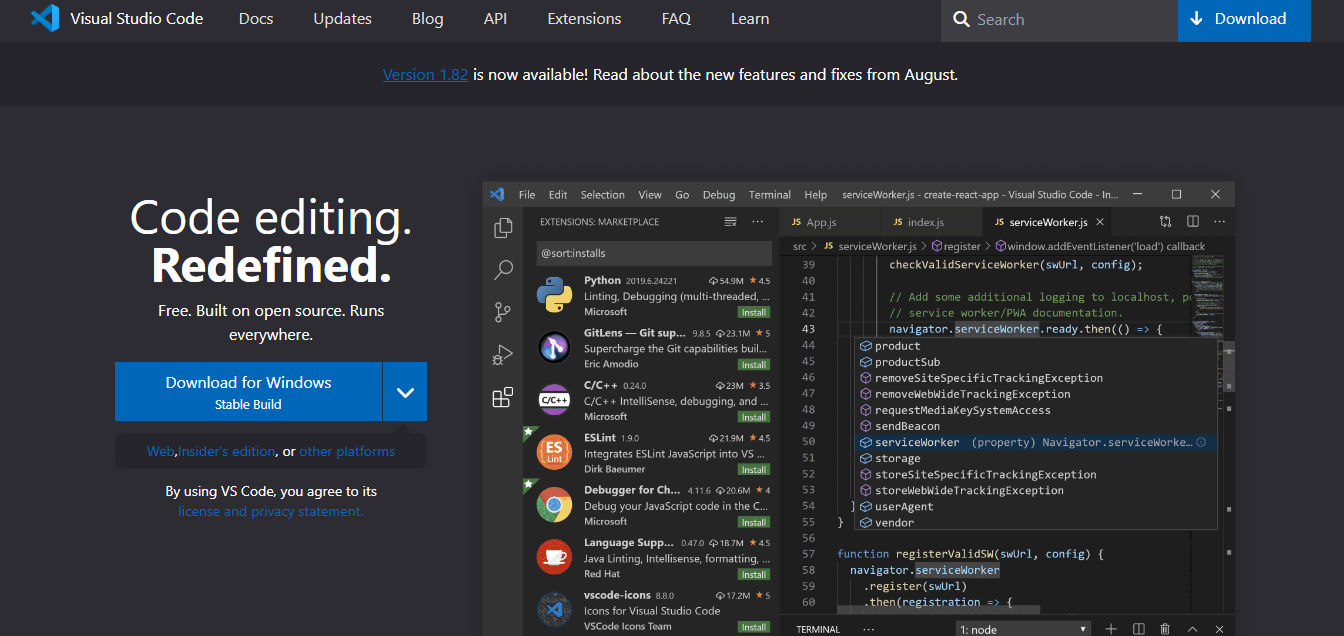Click the Python extension logo
1344x636 pixels.
tap(554, 296)
